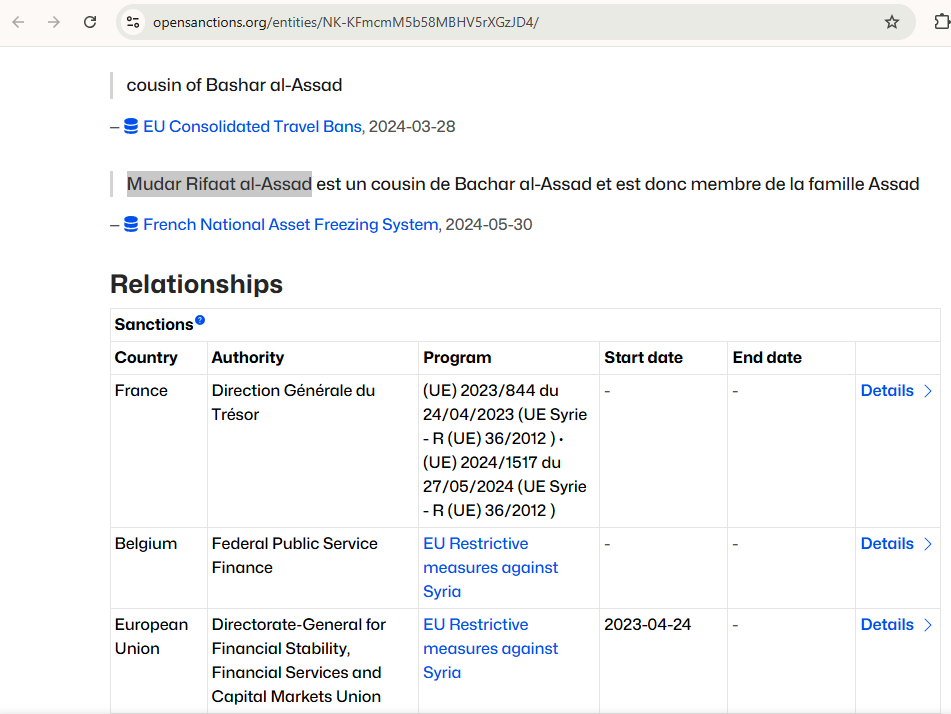Click the date 2024-03-28
This screenshot has width=951, height=714.
(x=412, y=126)
